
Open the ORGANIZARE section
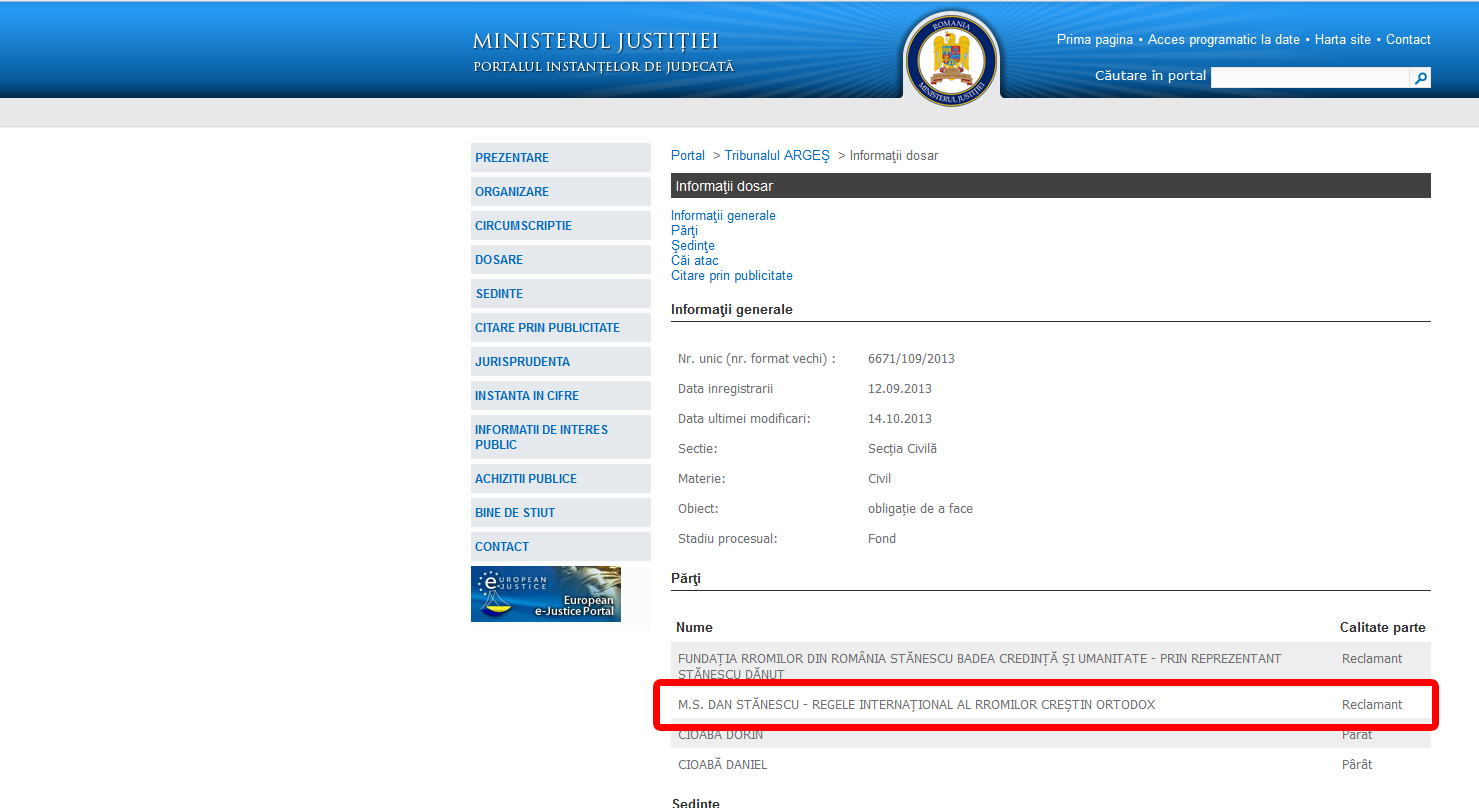(x=511, y=191)
